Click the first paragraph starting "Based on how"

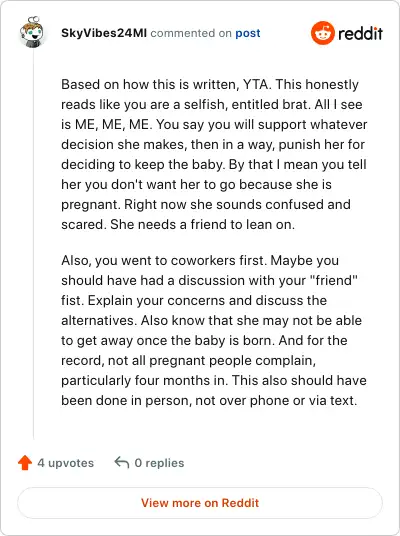tap(214, 154)
